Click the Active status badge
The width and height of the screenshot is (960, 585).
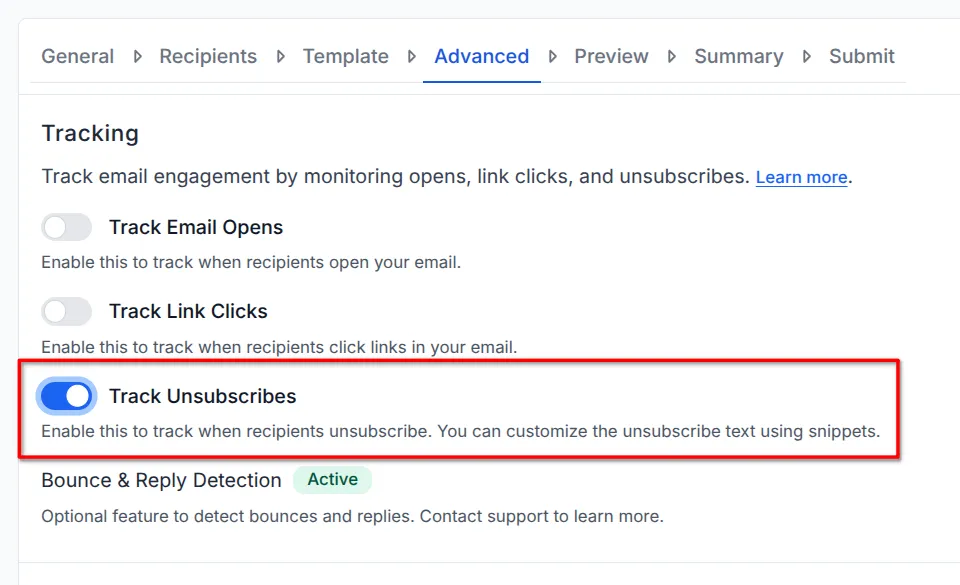[332, 480]
